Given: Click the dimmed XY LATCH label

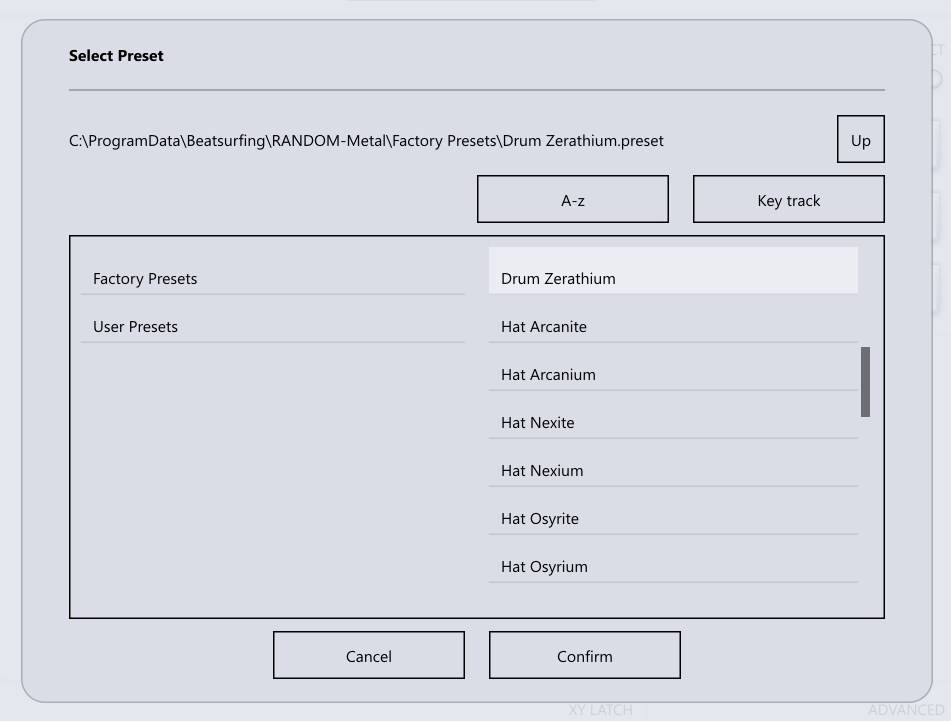Looking at the screenshot, I should (x=601, y=710).
